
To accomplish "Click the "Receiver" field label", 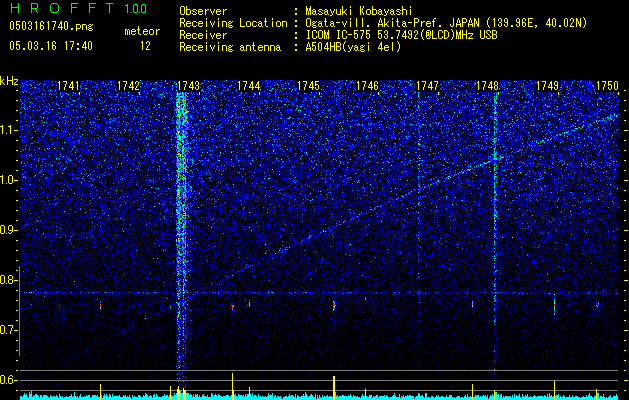I will [x=203, y=35].
